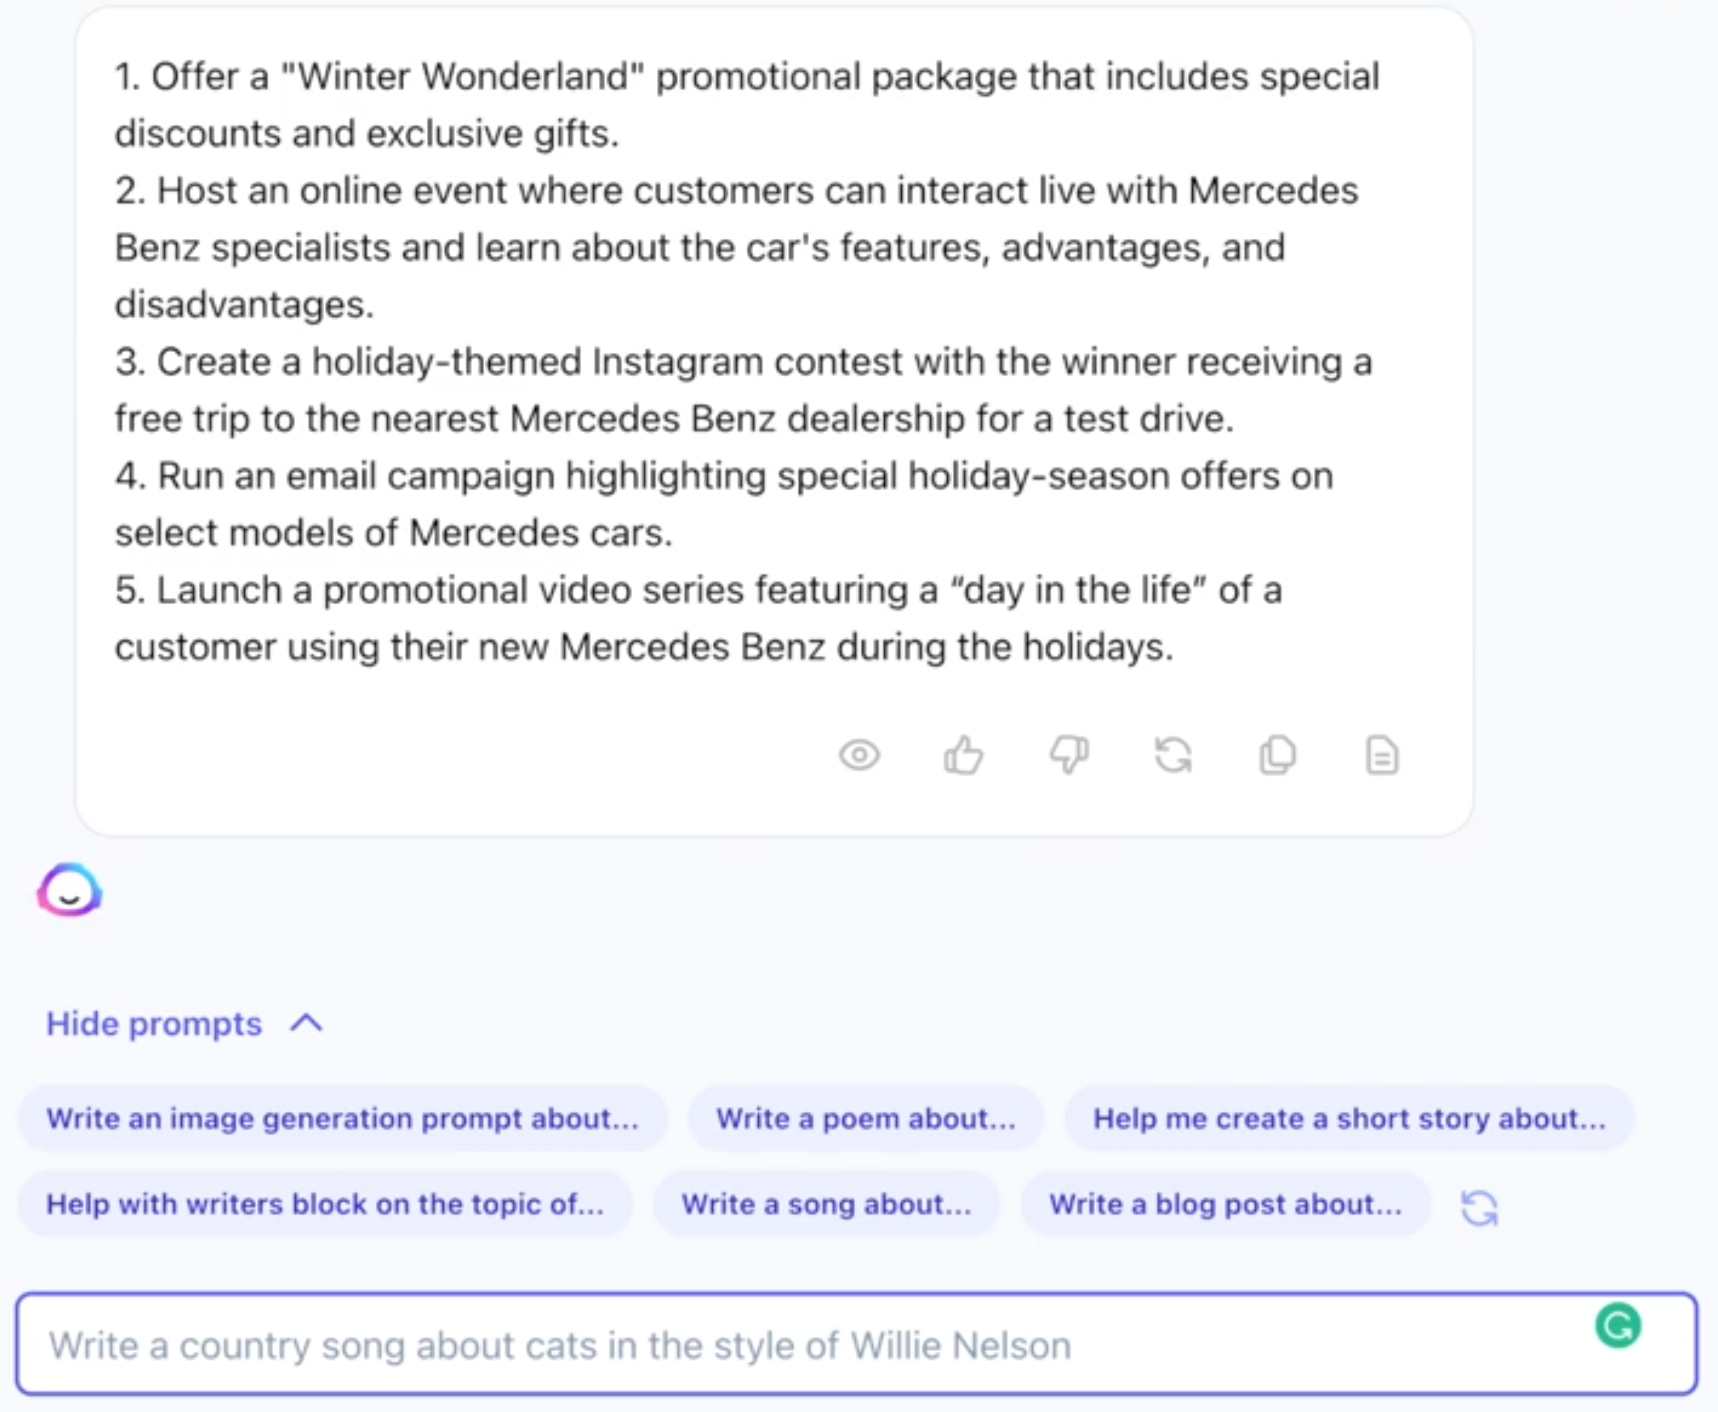Refresh the suggested prompts list
The width and height of the screenshot is (1718, 1412).
click(x=1479, y=1207)
